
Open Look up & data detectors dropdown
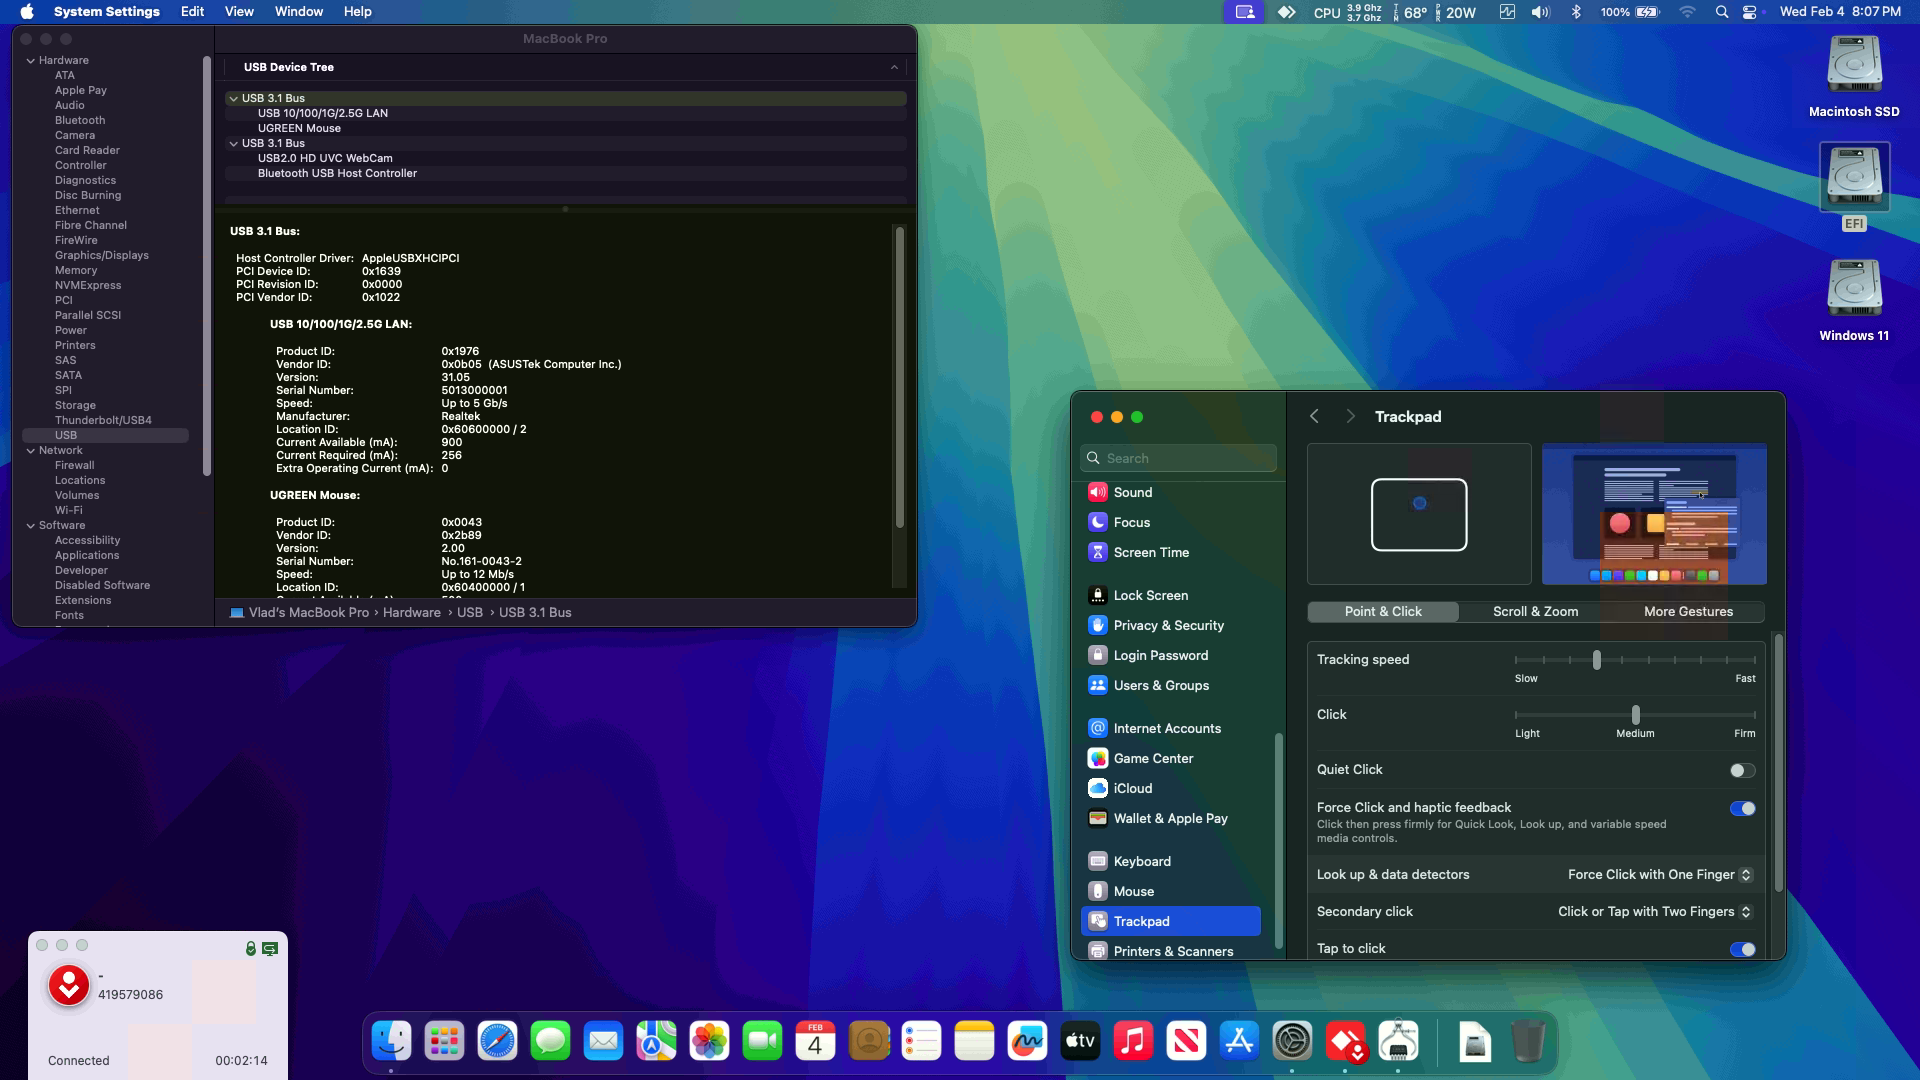coord(1660,874)
